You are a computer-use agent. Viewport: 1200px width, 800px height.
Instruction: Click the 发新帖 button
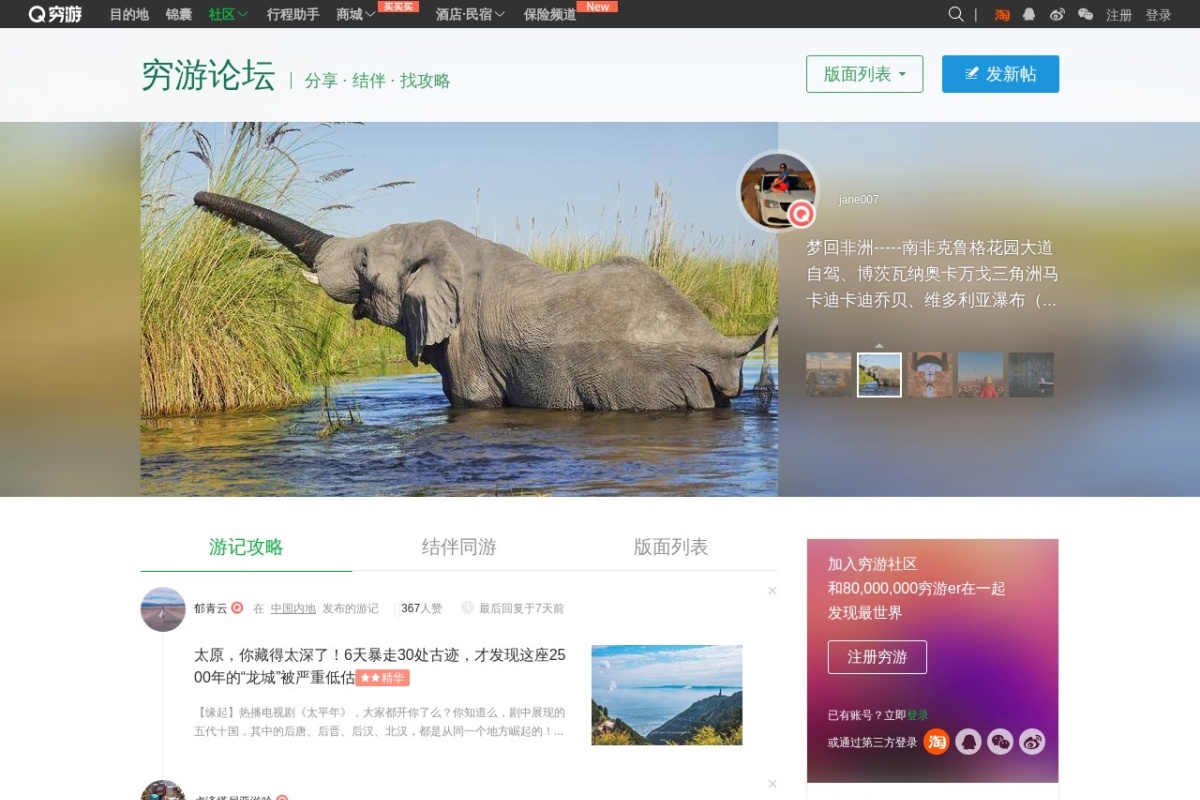pyautogui.click(x=1000, y=74)
